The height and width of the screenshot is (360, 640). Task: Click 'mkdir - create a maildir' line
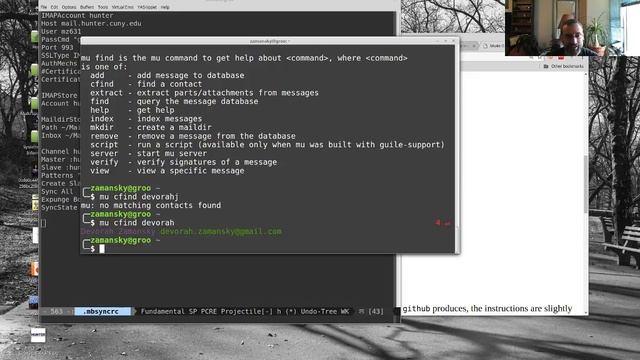pos(151,127)
